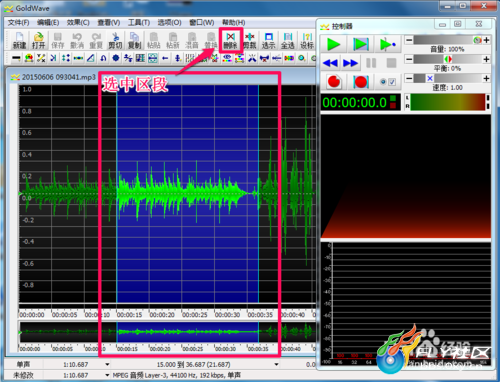Click the 打开 (Open) folder icon
This screenshot has height=382, width=500.
[38, 40]
